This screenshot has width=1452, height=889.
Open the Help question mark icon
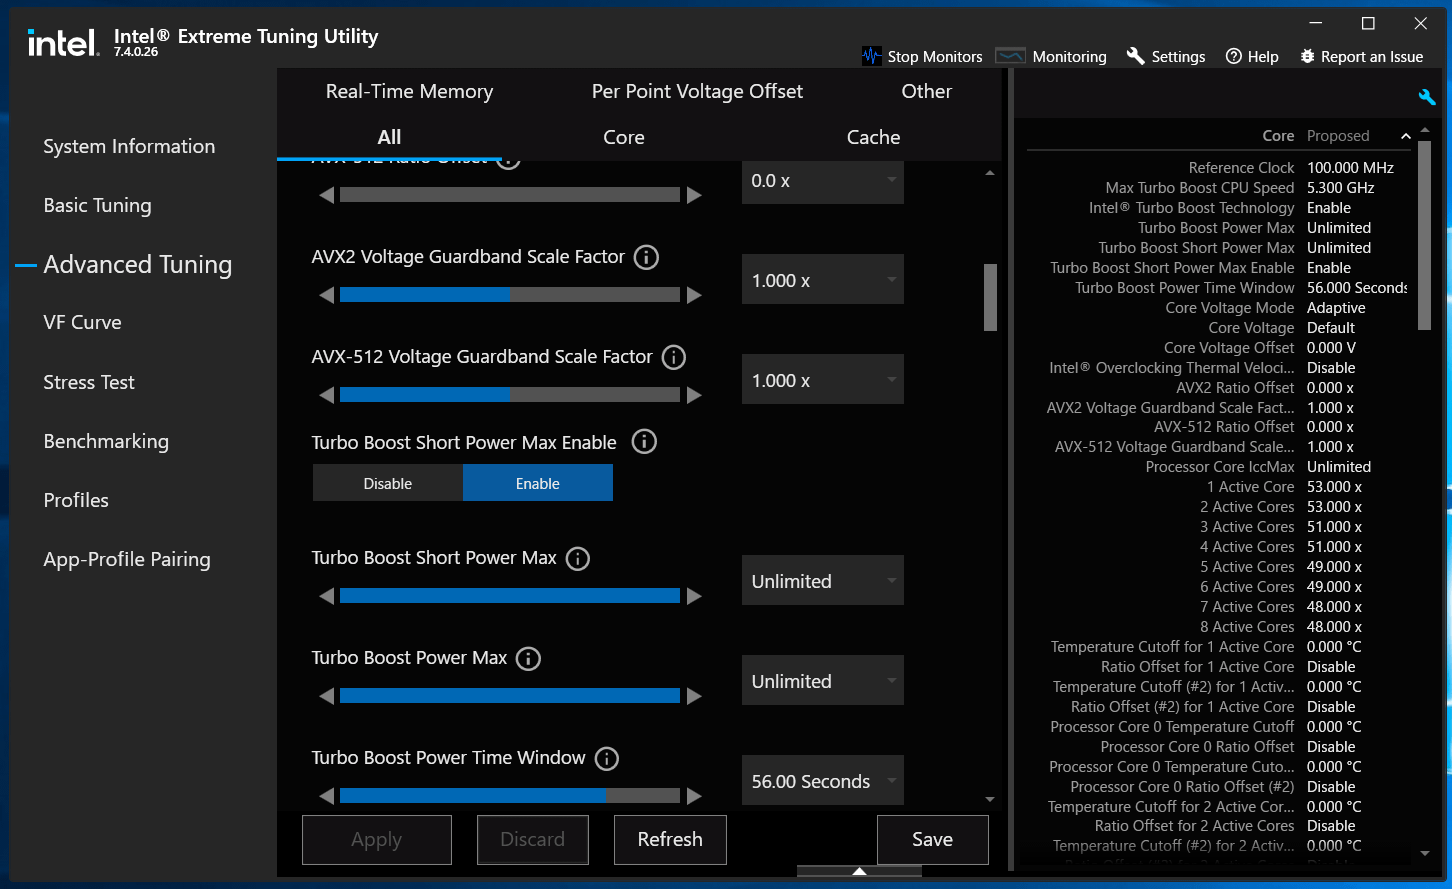1234,56
